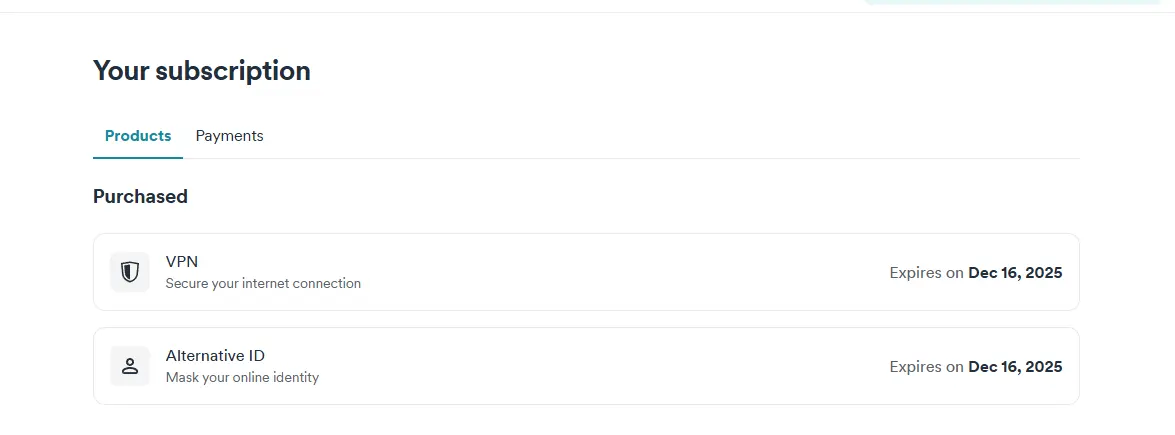Click the "Purchased" section heading
This screenshot has height=435, width=1175.
click(x=140, y=196)
